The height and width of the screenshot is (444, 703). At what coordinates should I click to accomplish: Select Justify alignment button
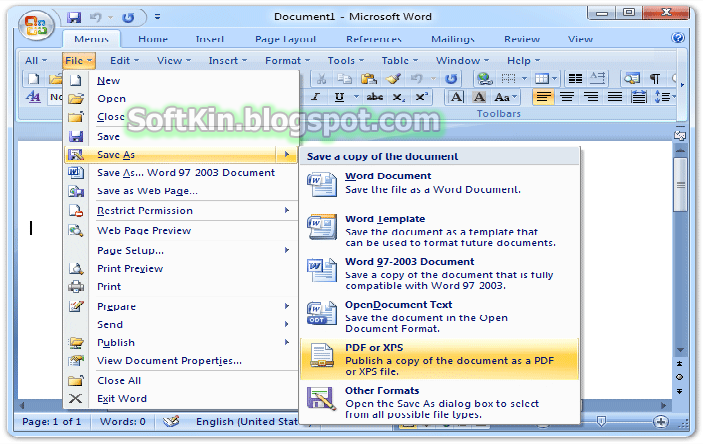tap(615, 97)
